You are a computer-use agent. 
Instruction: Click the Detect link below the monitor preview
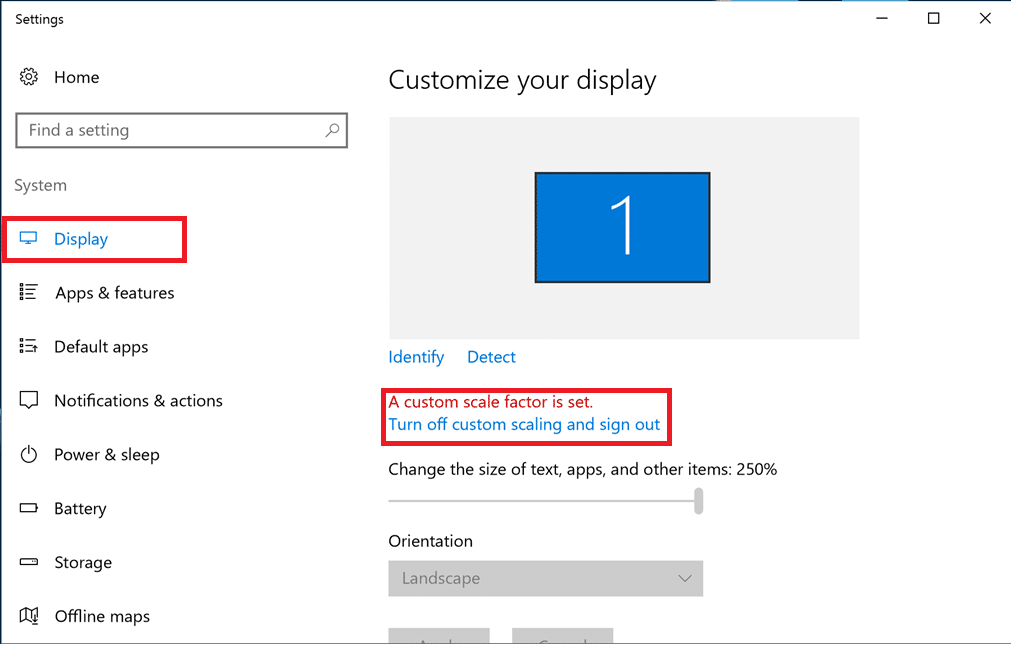(x=491, y=357)
